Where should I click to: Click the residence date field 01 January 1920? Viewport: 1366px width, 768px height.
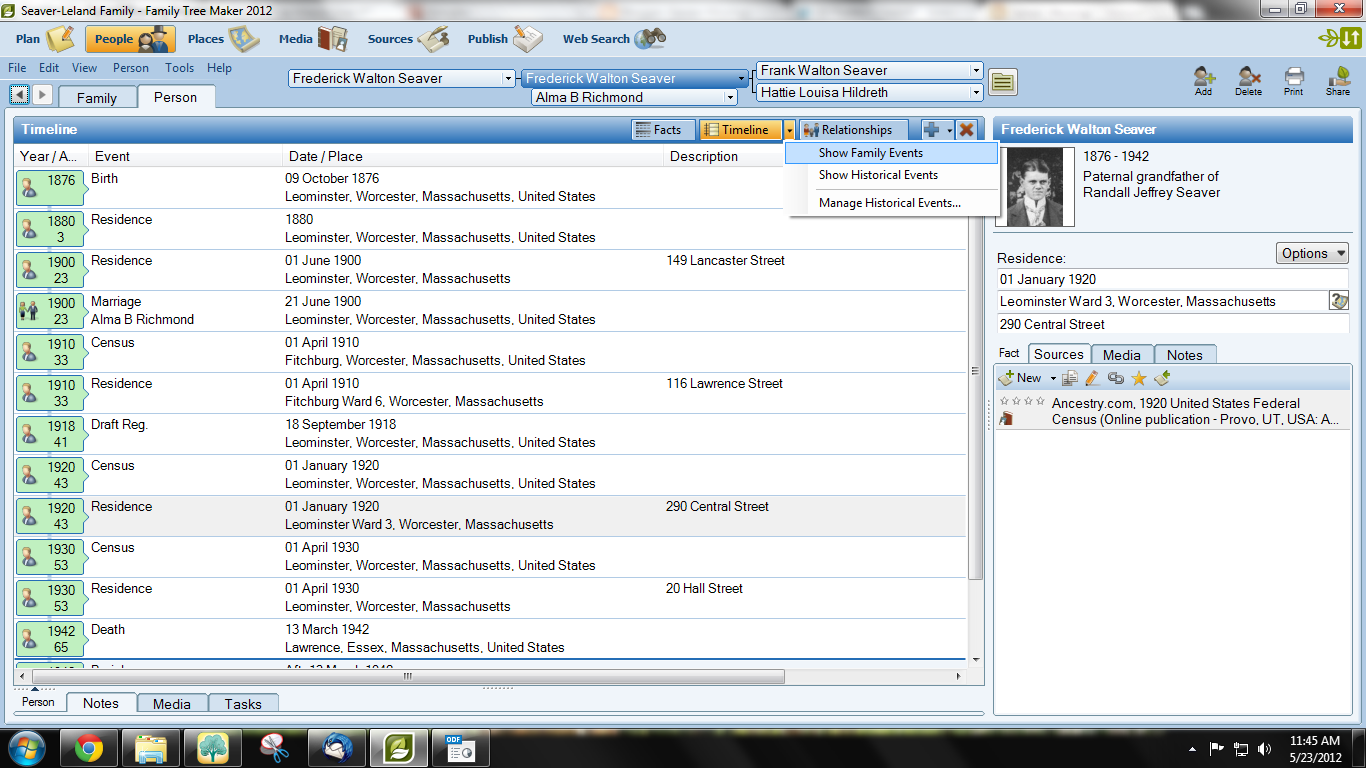[x=1172, y=279]
